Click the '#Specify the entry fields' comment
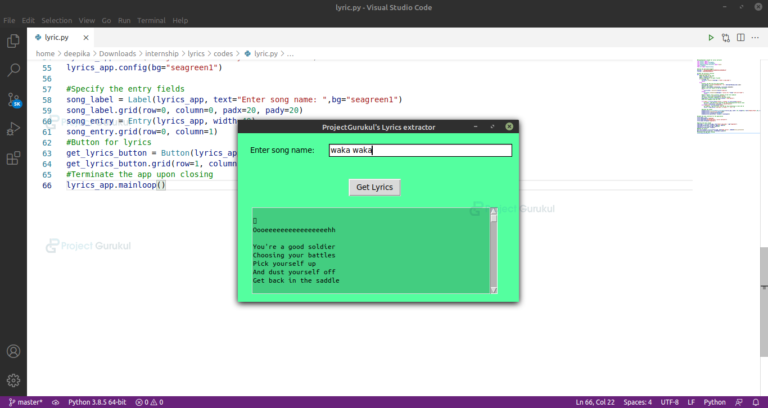 pos(125,89)
